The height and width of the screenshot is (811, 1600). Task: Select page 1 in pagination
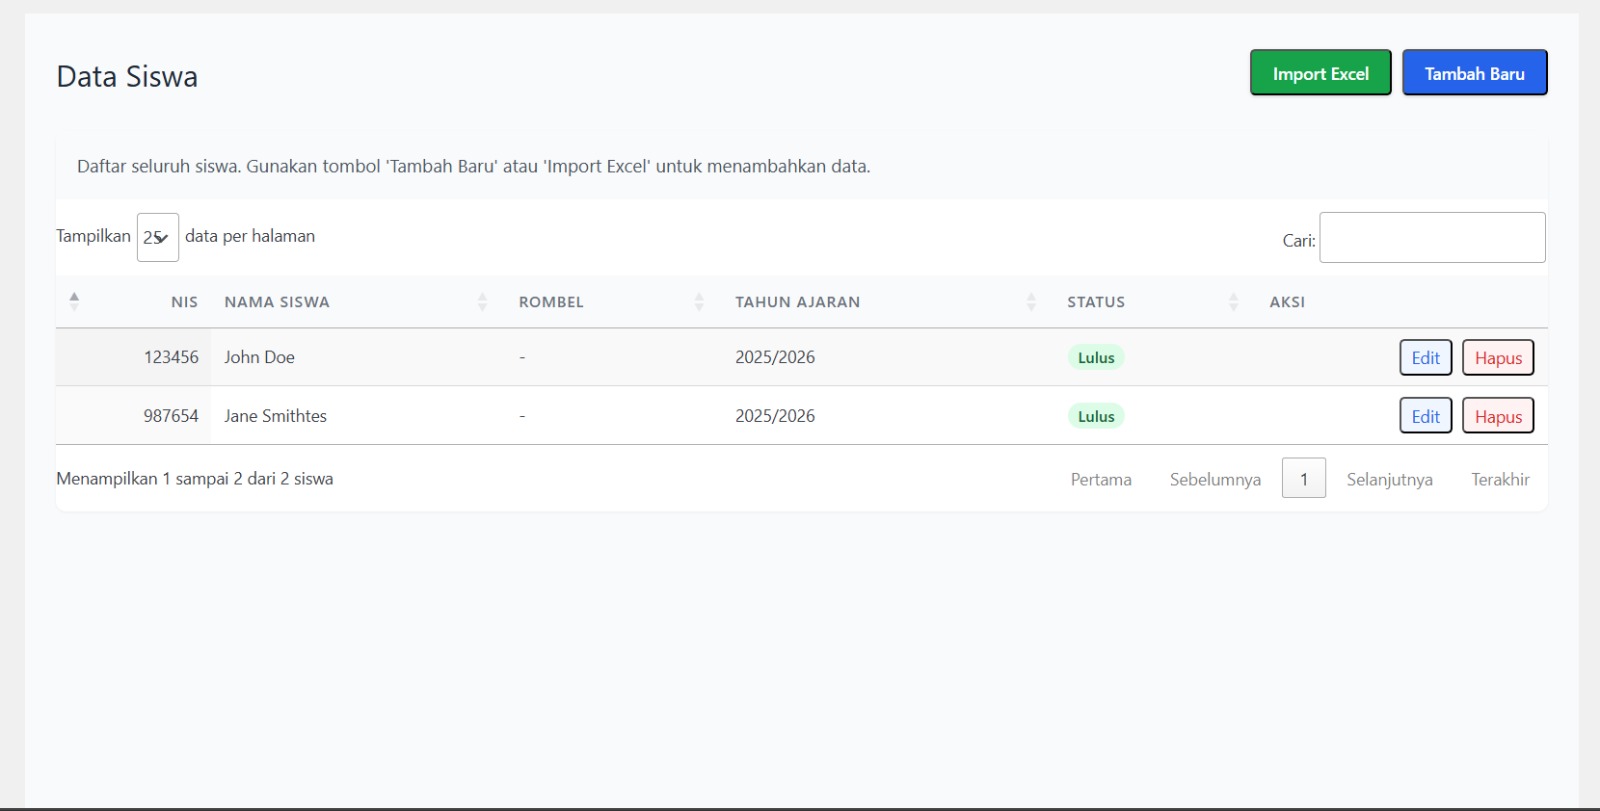1303,479
